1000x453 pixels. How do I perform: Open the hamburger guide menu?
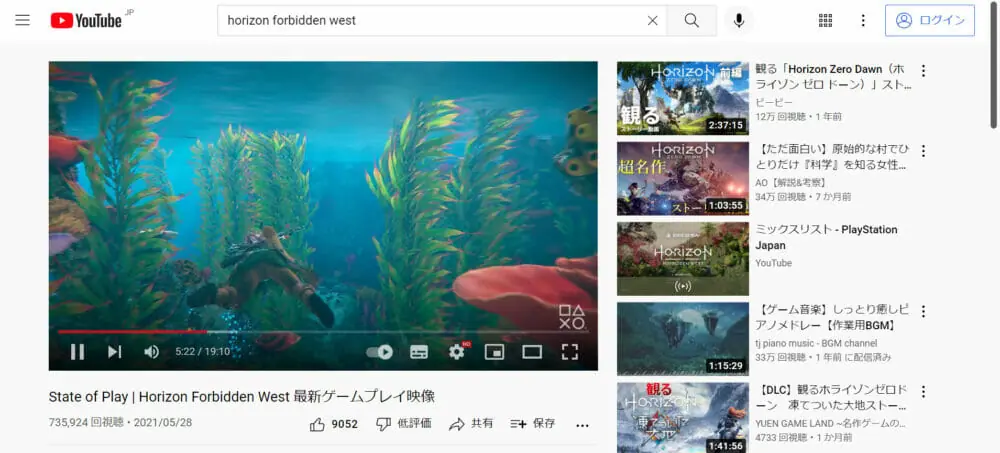click(x=22, y=20)
